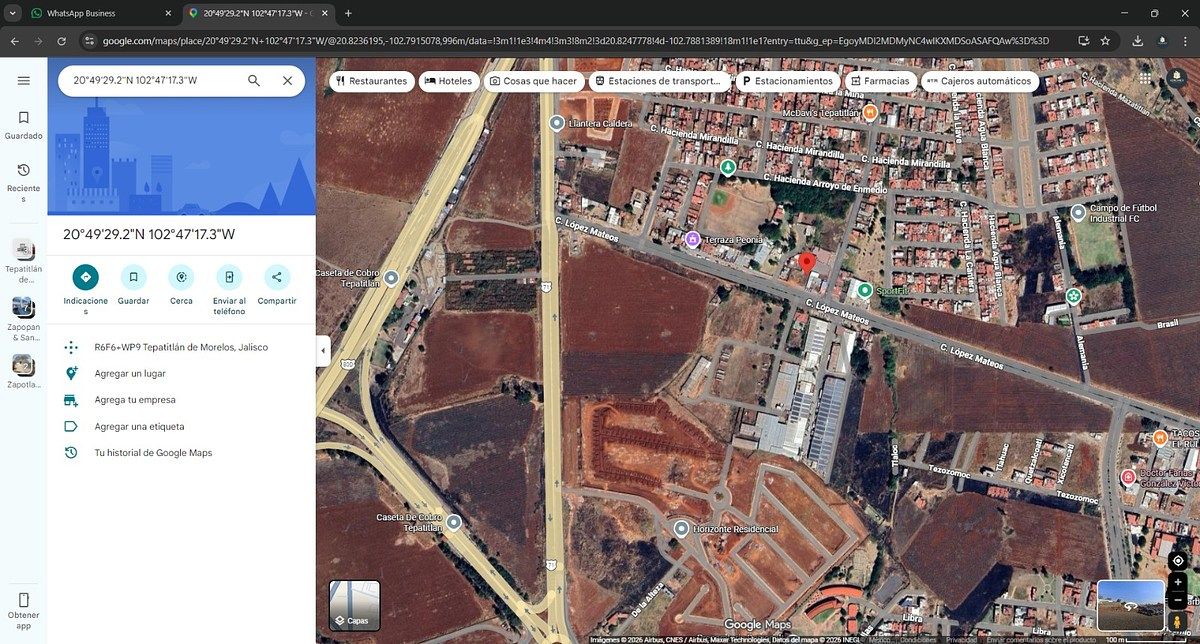This screenshot has width=1200, height=644.
Task: Select the Farmacias category chip
Action: tap(879, 81)
